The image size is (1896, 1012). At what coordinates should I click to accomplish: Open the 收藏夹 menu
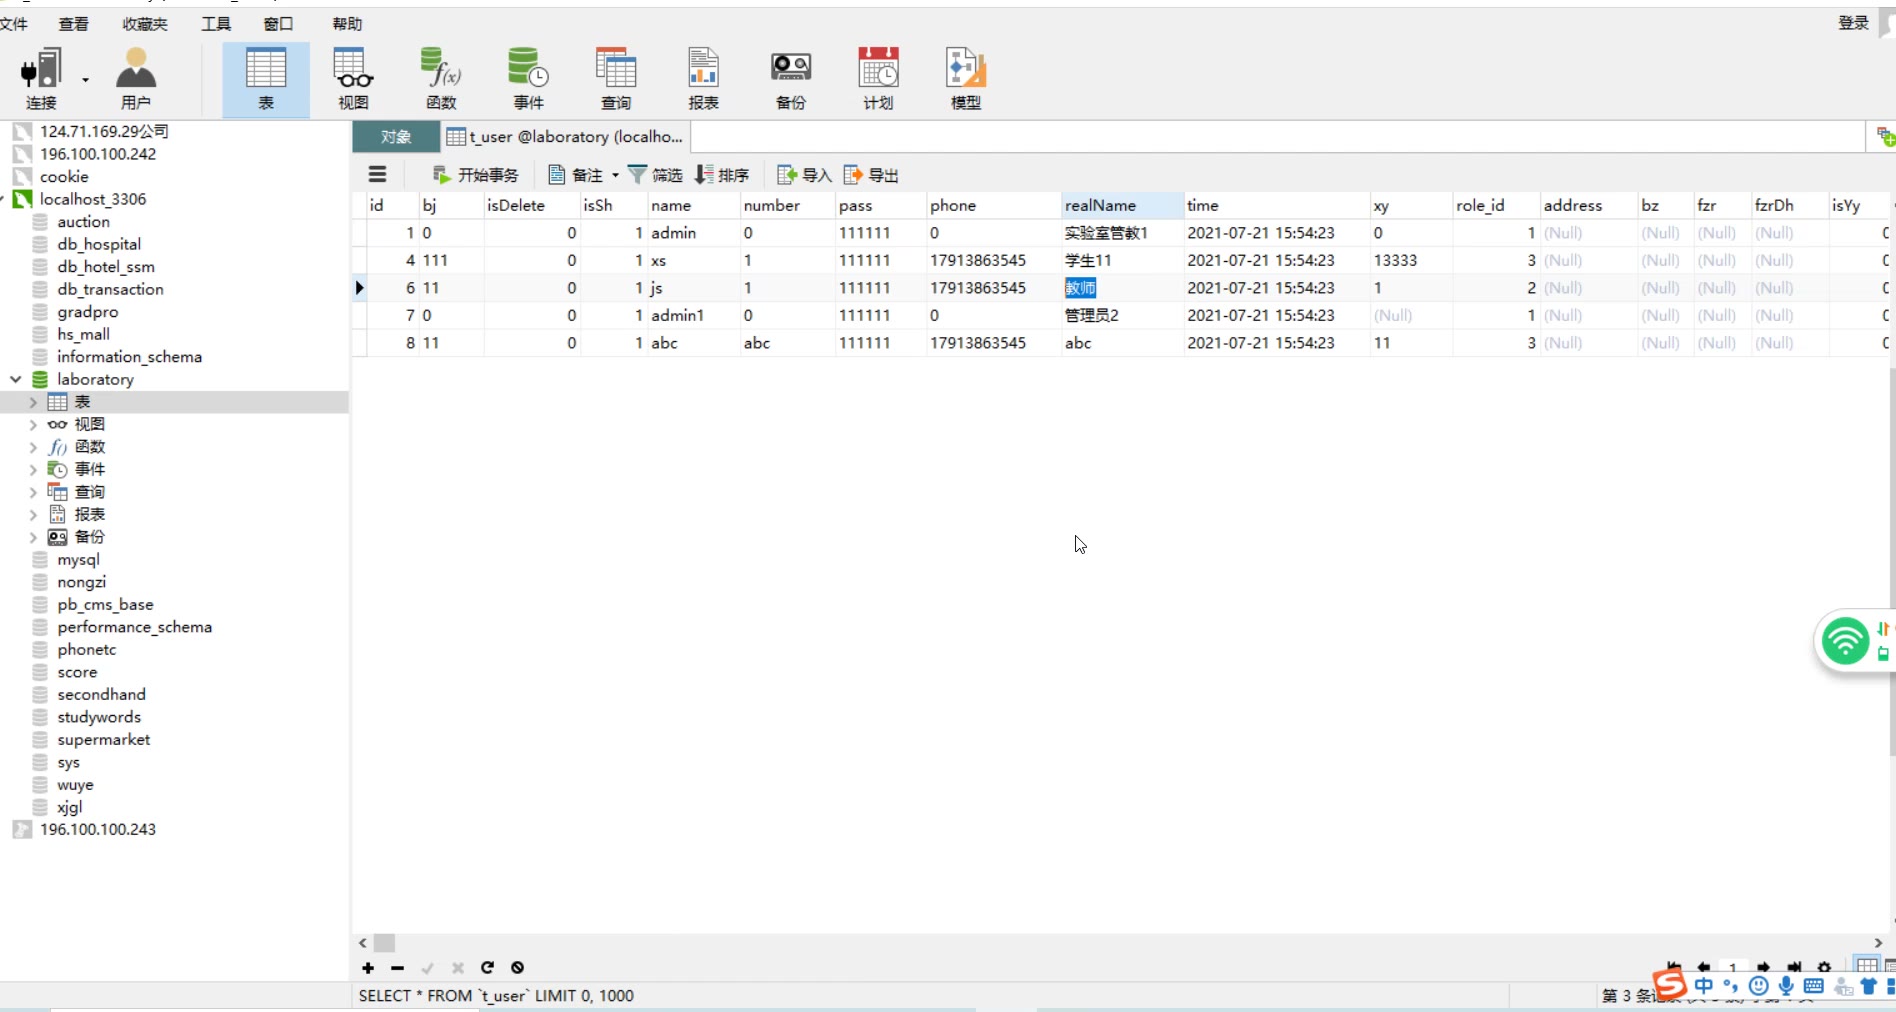pyautogui.click(x=145, y=24)
